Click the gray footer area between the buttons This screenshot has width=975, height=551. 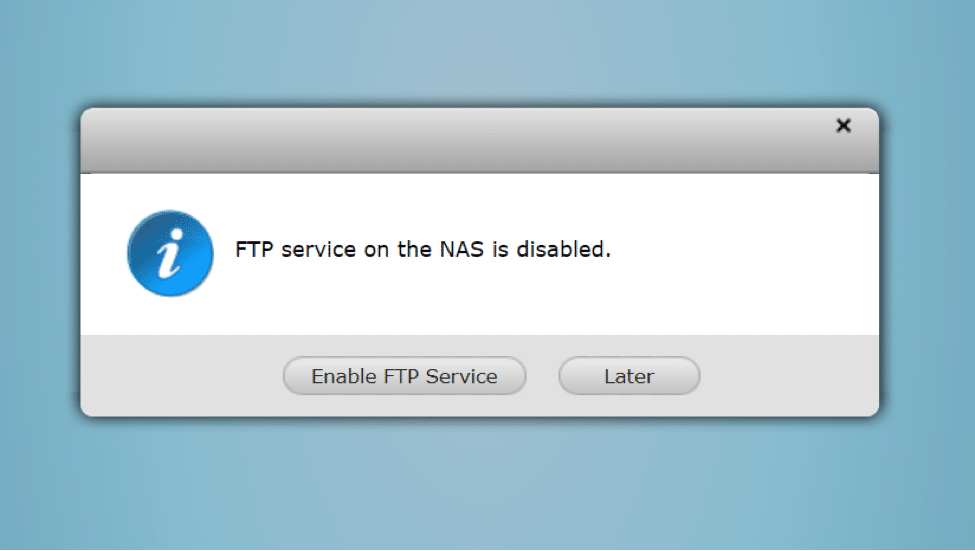(x=542, y=376)
